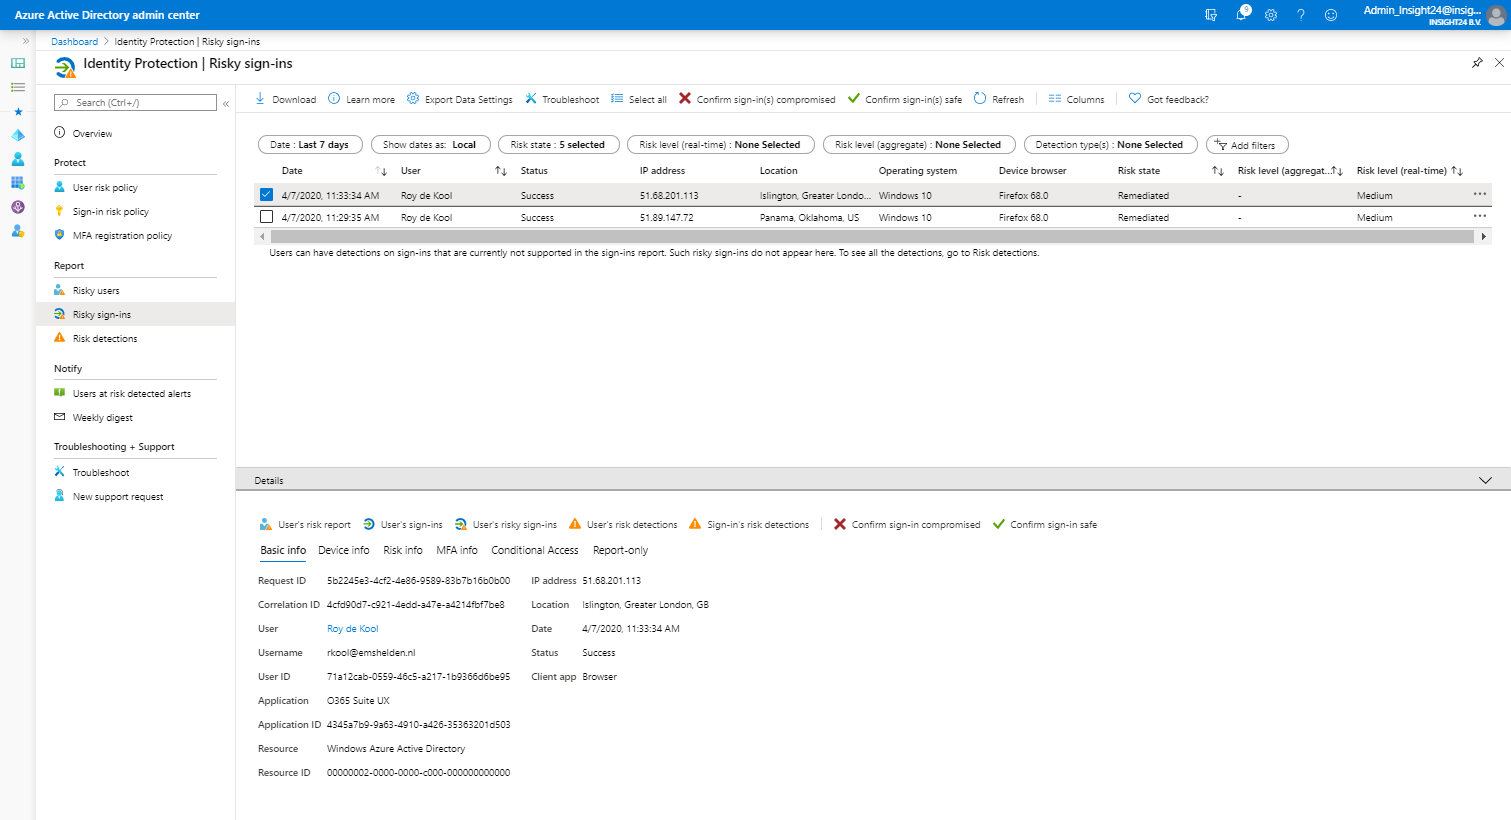Switch to the Conditional Access tab

click(x=534, y=551)
